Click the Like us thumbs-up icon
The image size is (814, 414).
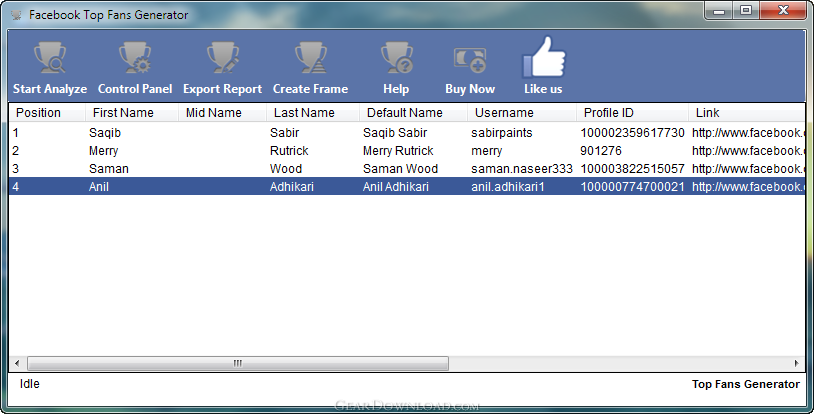[x=544, y=57]
